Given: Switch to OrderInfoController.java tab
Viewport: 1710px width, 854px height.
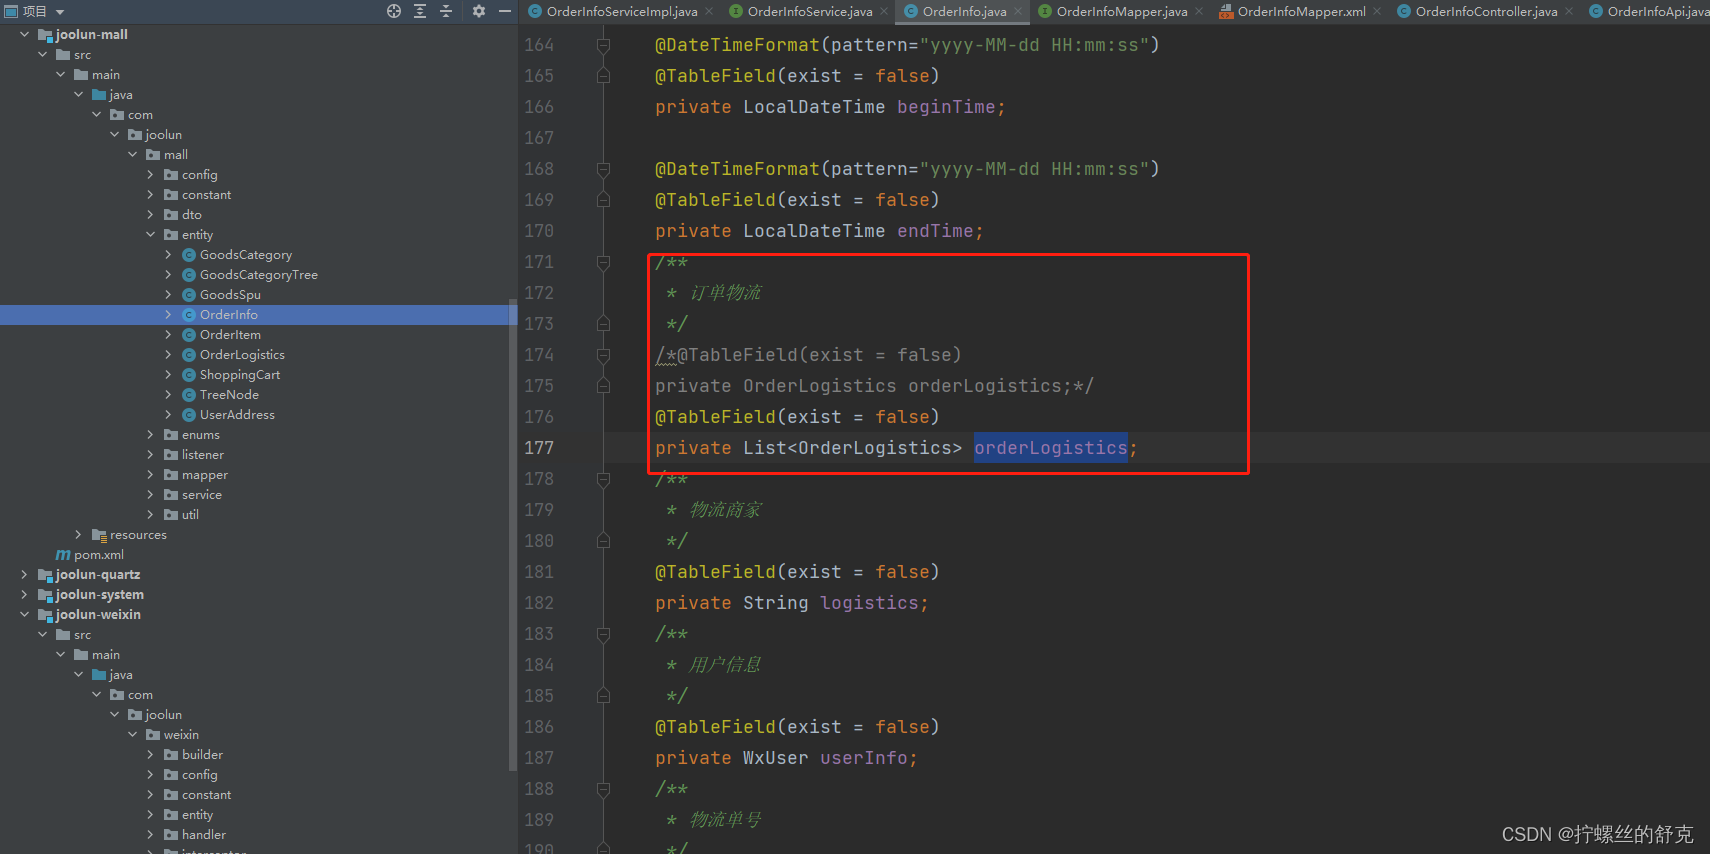Looking at the screenshot, I should (1486, 12).
